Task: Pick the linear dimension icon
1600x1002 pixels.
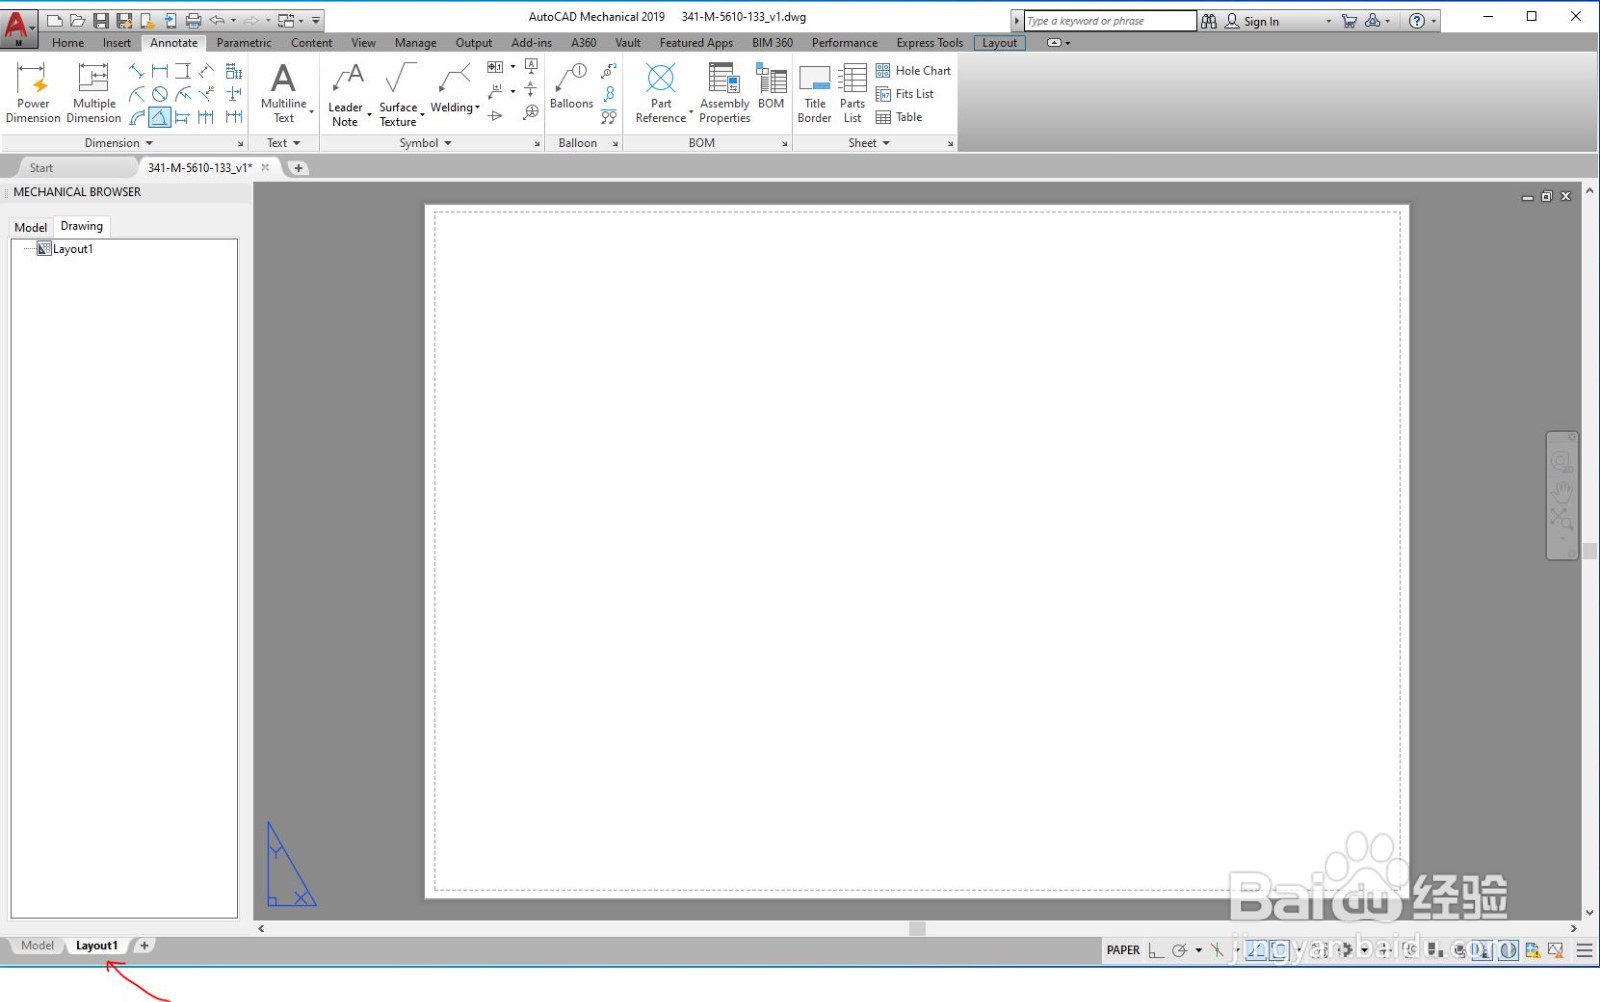Action: pyautogui.click(x=160, y=71)
